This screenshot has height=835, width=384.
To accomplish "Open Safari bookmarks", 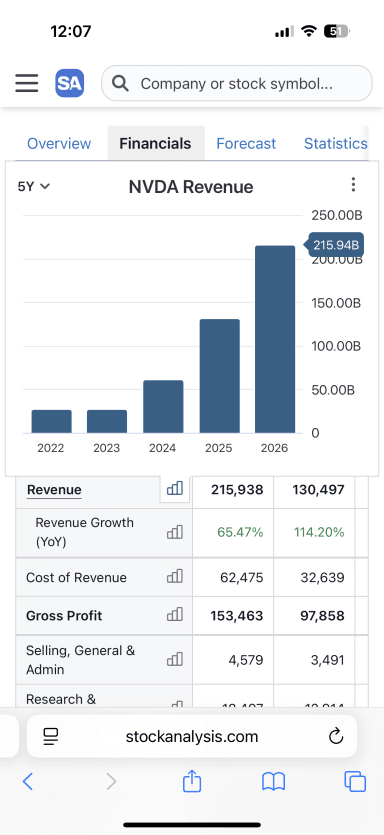I will pos(274,782).
